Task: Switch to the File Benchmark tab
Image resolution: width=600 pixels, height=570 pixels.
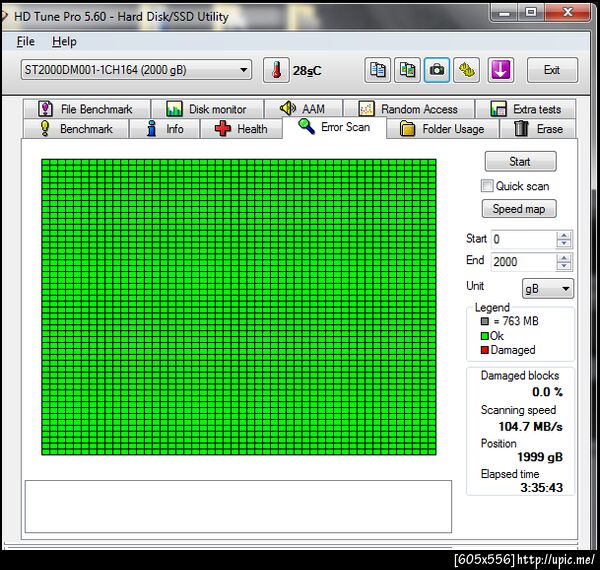Action: click(87, 109)
